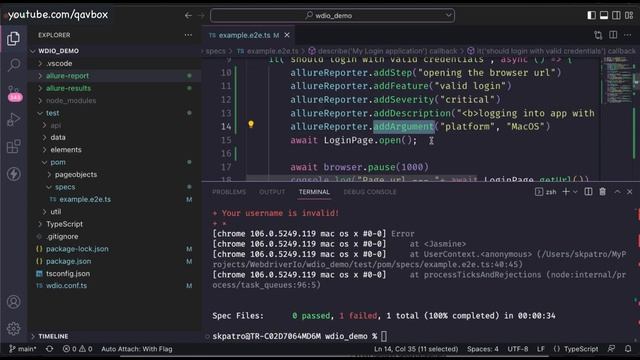Click the main* branch in status bar
Image resolution: width=640 pixels, height=360 pixels.
pos(23,349)
